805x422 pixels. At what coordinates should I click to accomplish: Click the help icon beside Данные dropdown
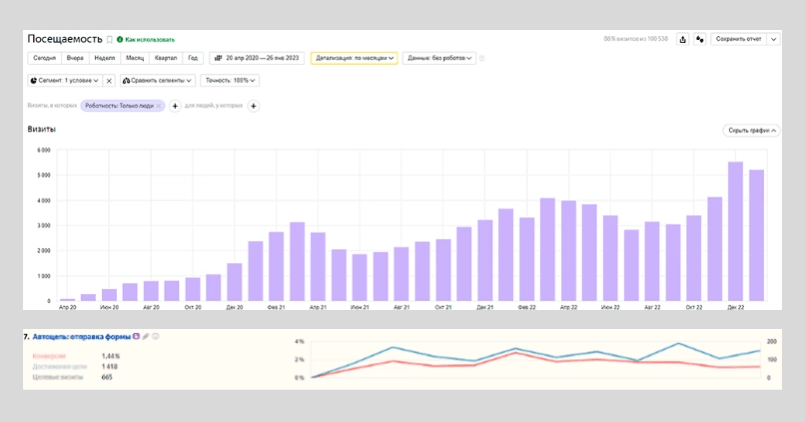click(x=482, y=58)
